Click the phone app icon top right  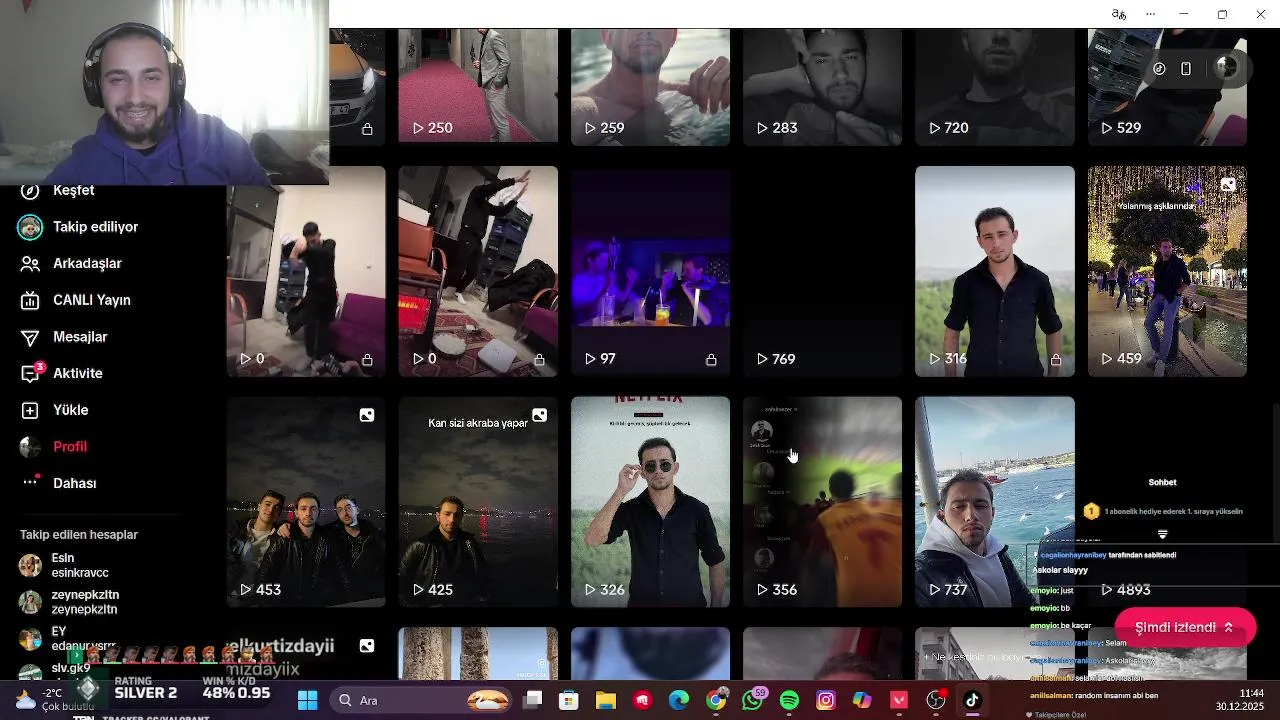pyautogui.click(x=1186, y=69)
